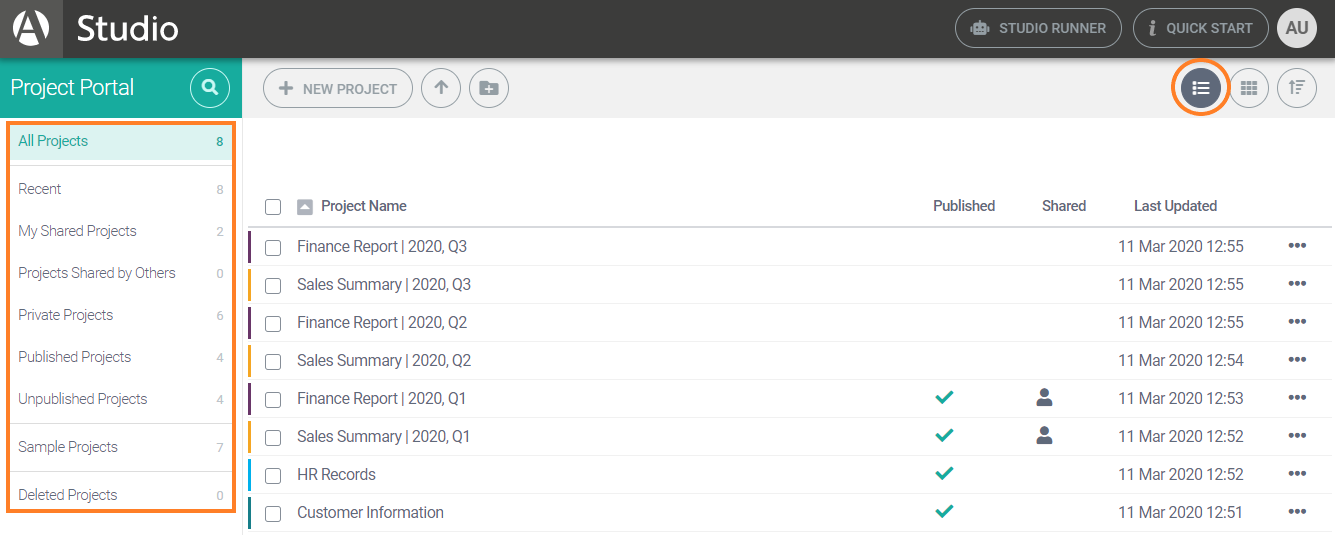Open the Published Projects filter
Image resolution: width=1335 pixels, height=535 pixels.
coord(75,357)
